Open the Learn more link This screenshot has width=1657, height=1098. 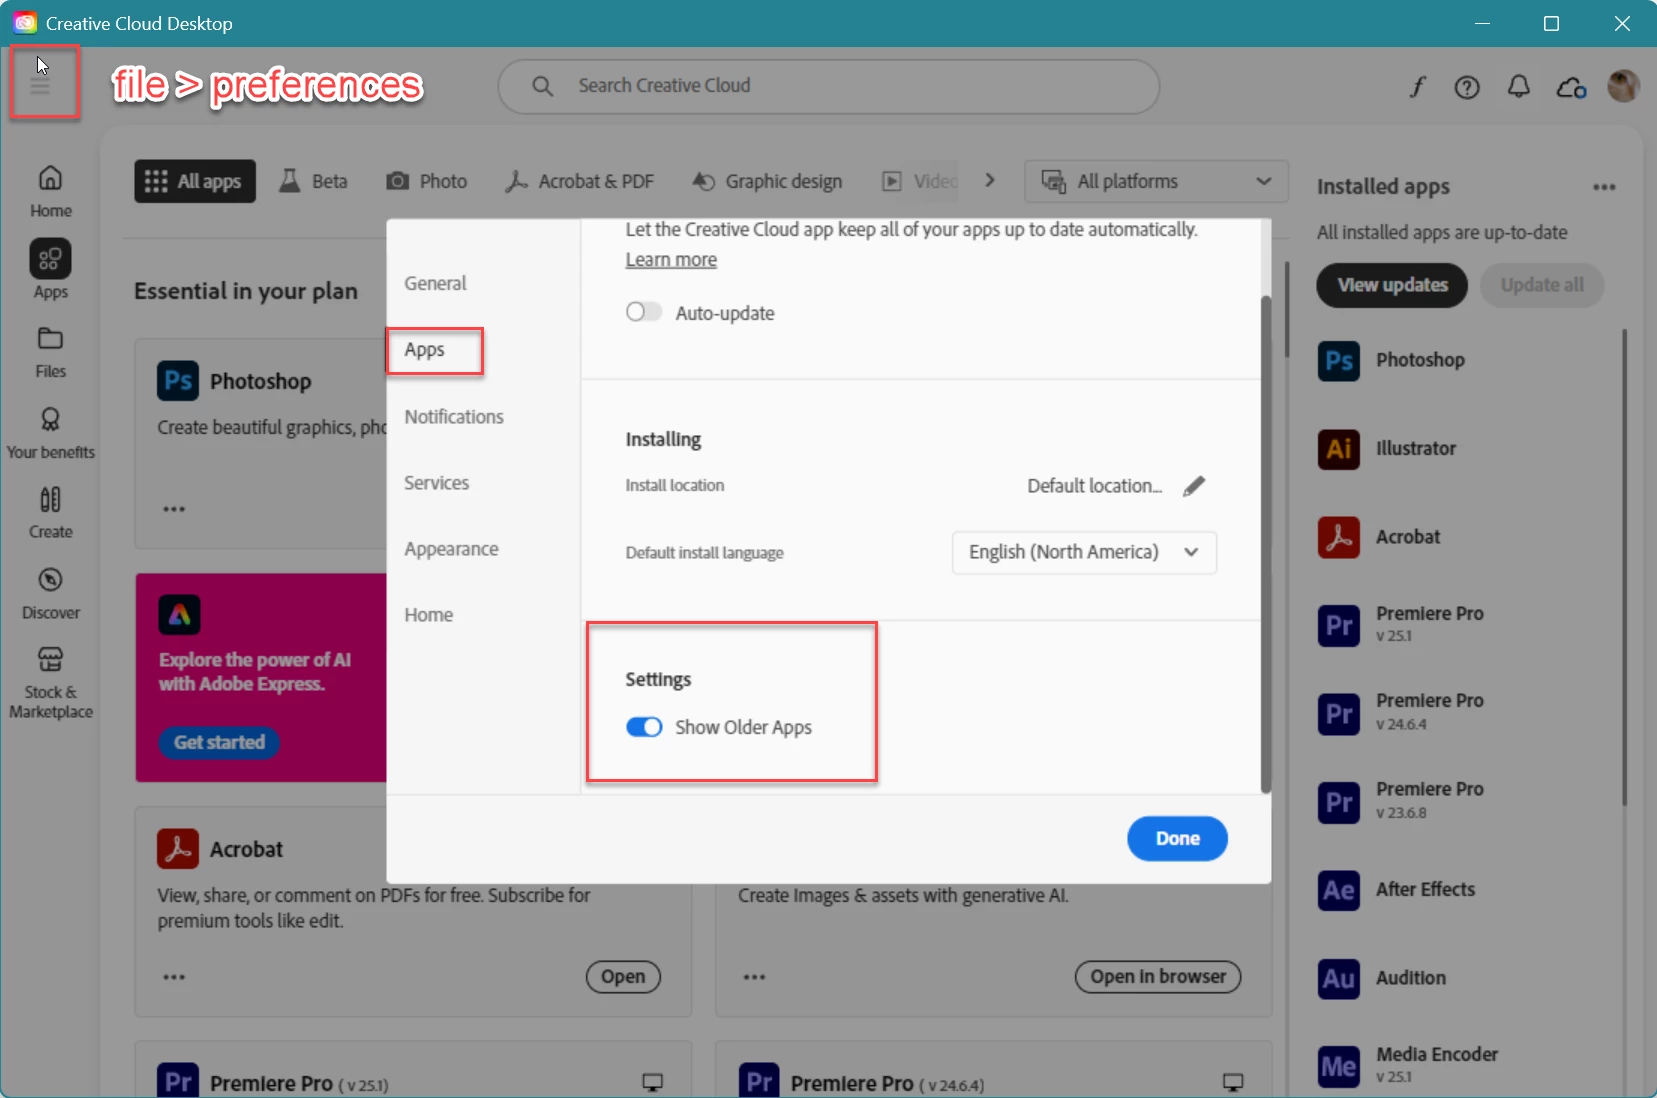(x=671, y=260)
